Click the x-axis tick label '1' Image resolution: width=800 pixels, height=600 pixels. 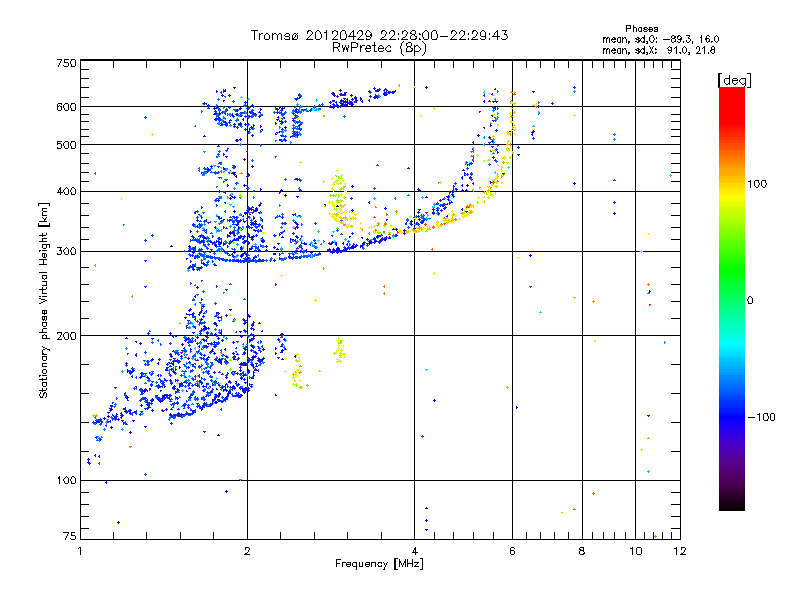click(80, 551)
